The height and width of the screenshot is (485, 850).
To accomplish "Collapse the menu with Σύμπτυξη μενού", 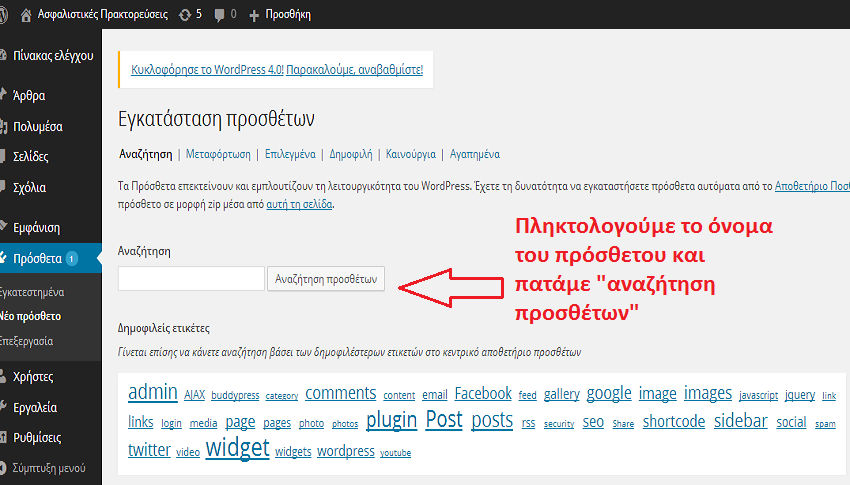I will pos(49,468).
